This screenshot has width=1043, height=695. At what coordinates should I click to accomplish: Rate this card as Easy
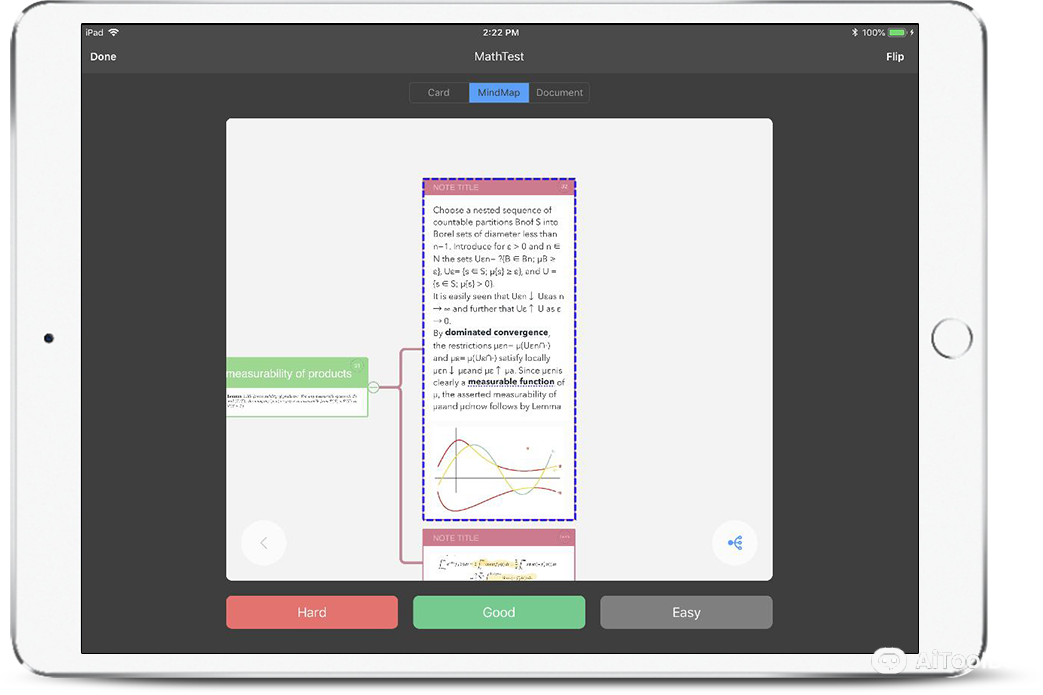pyautogui.click(x=686, y=612)
